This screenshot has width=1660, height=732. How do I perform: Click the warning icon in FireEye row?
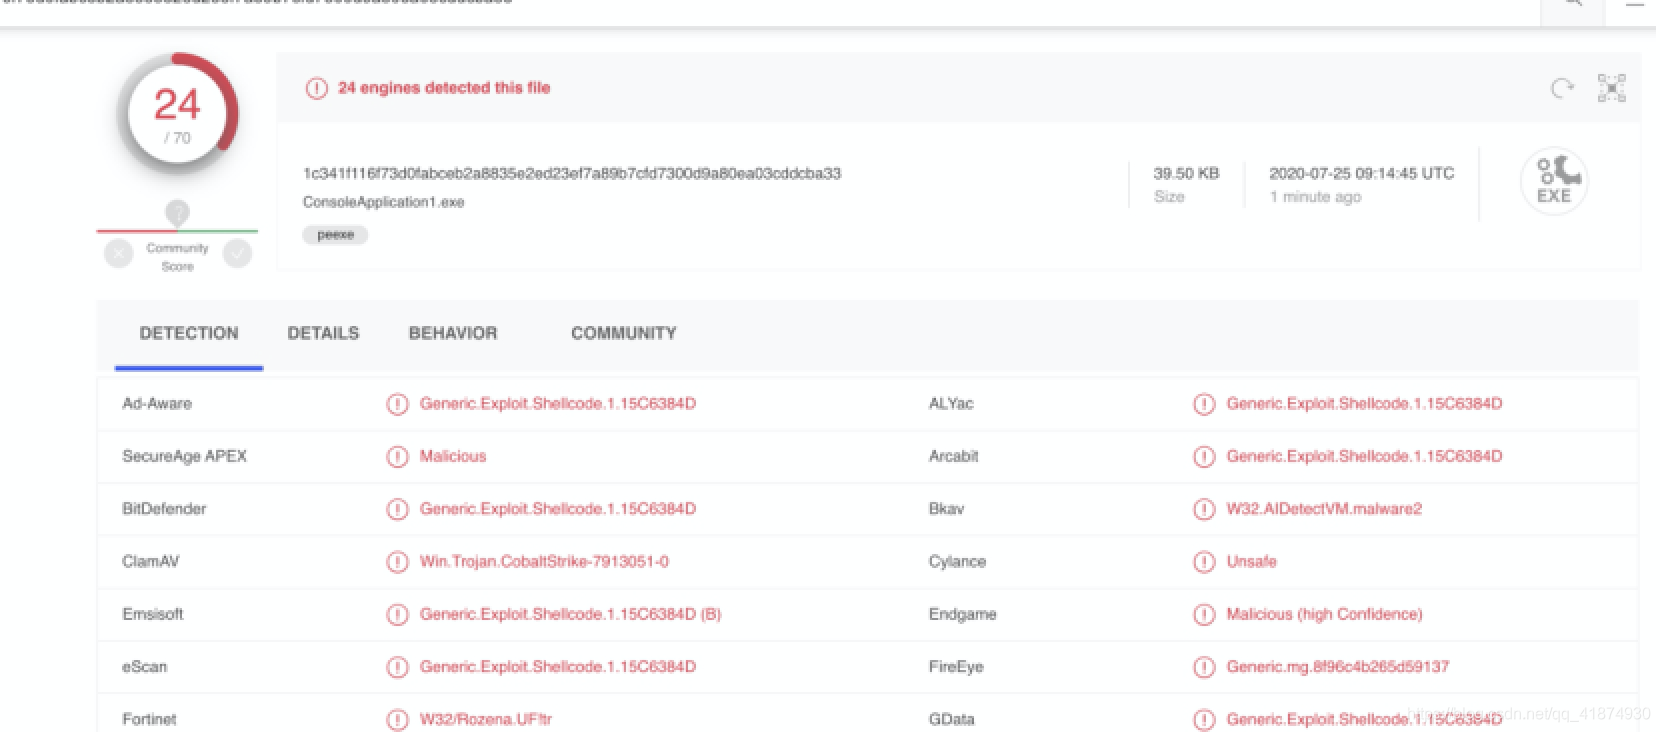tap(1204, 667)
